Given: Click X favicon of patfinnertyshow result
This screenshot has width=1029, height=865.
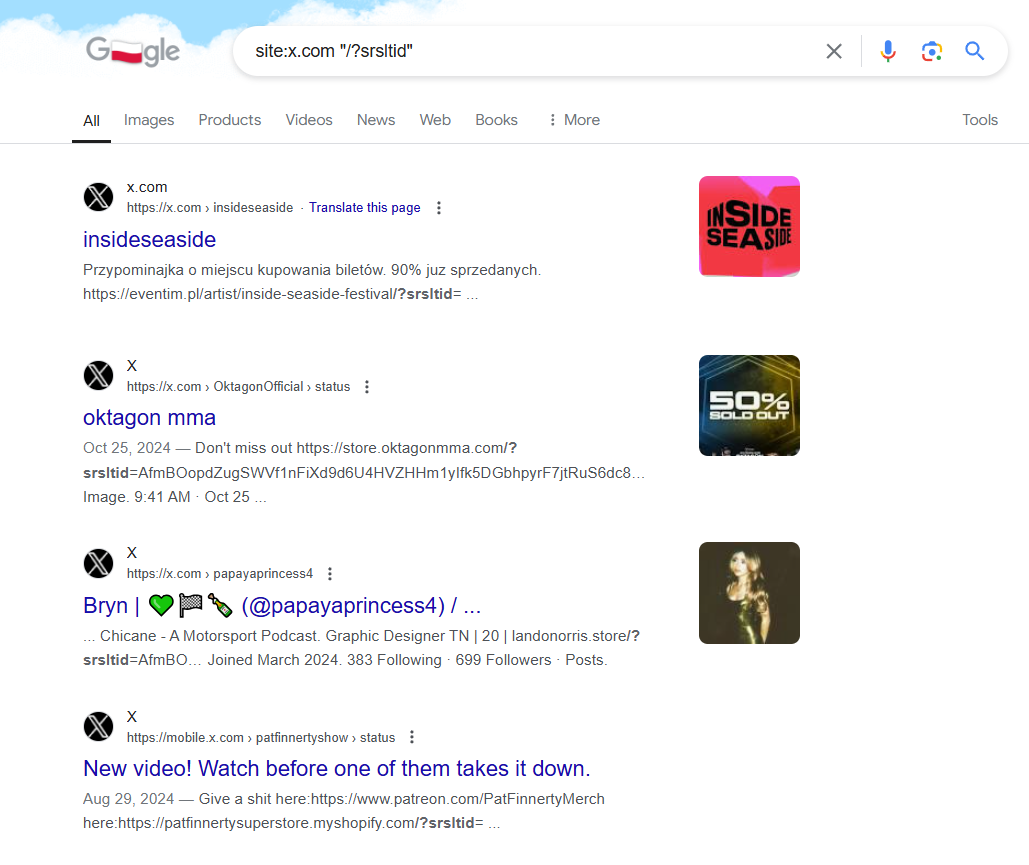Looking at the screenshot, I should pyautogui.click(x=98, y=727).
